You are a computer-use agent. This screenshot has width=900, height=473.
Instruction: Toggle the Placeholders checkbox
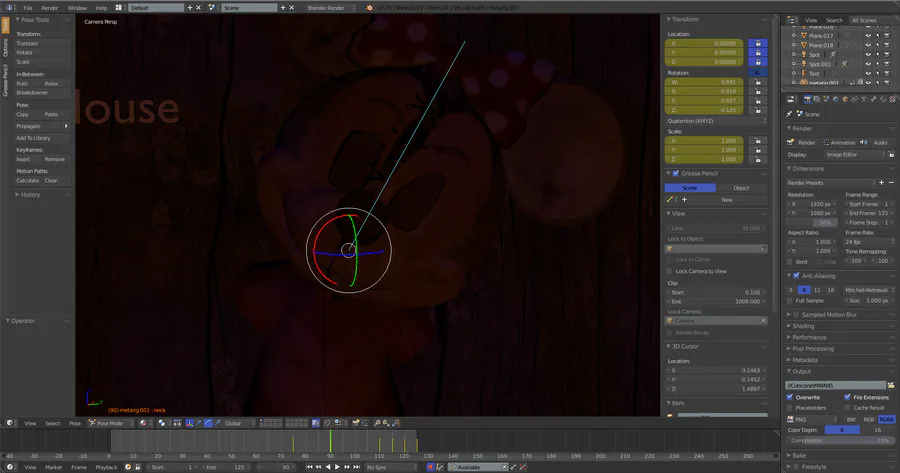790,408
